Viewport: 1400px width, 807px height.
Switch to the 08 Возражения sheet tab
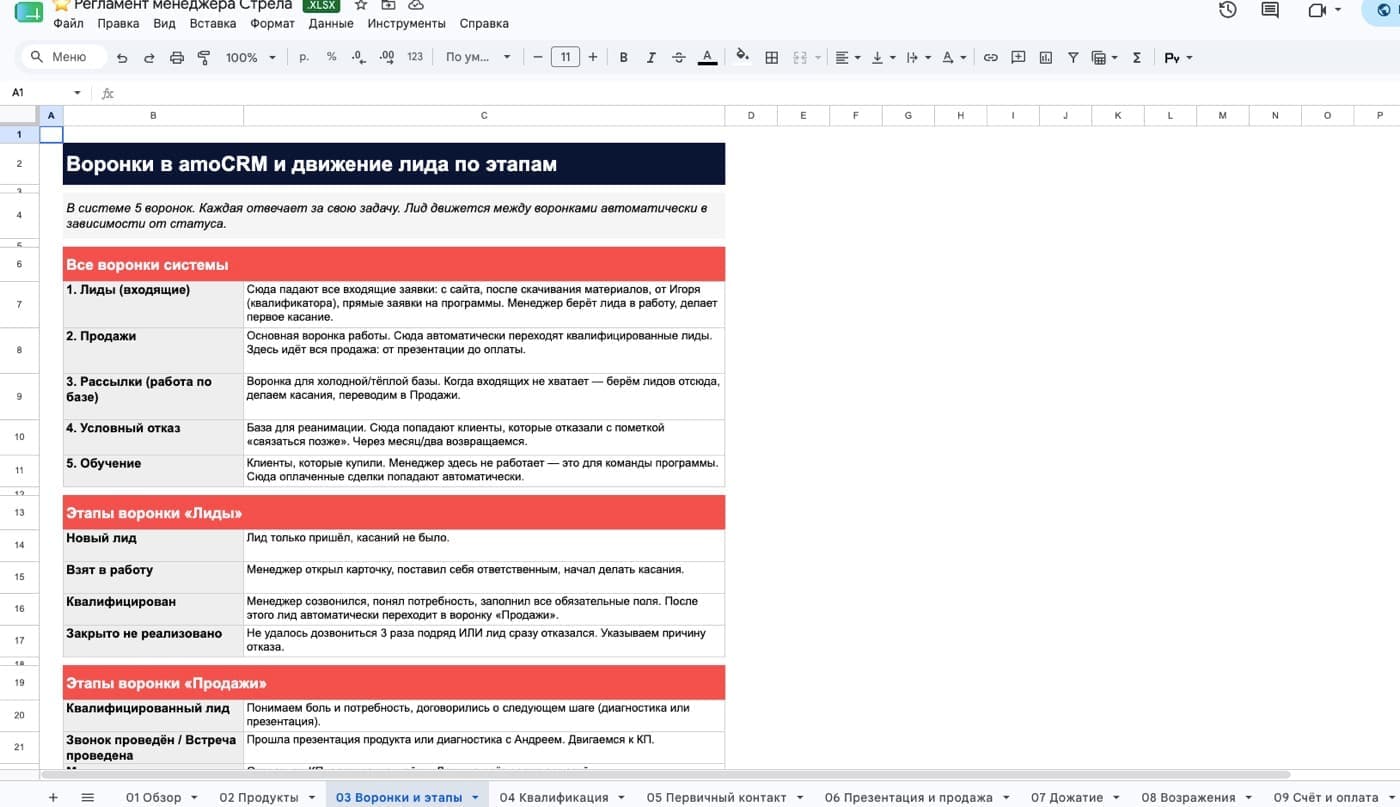[x=1188, y=797]
